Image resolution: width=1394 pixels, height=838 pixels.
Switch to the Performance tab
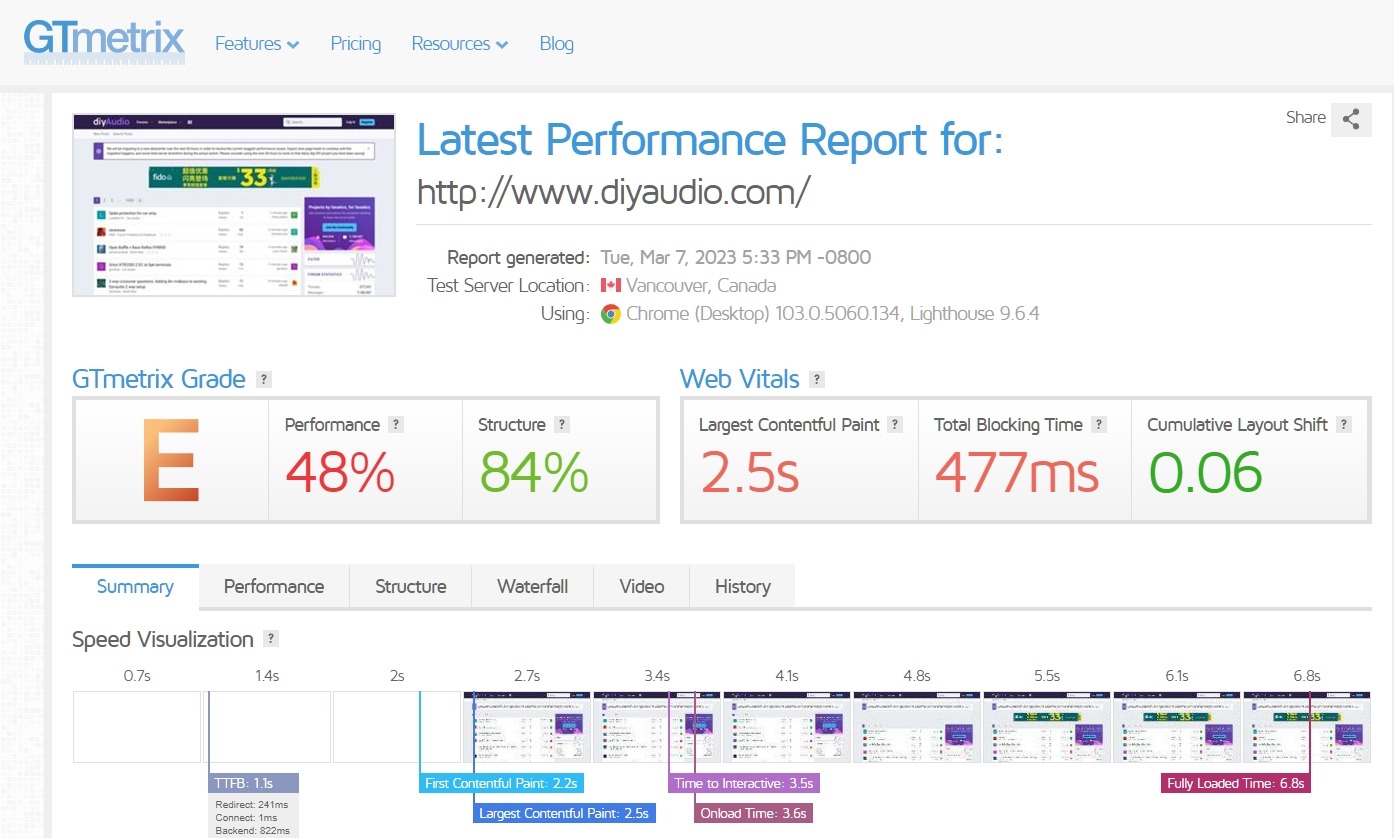click(x=274, y=587)
